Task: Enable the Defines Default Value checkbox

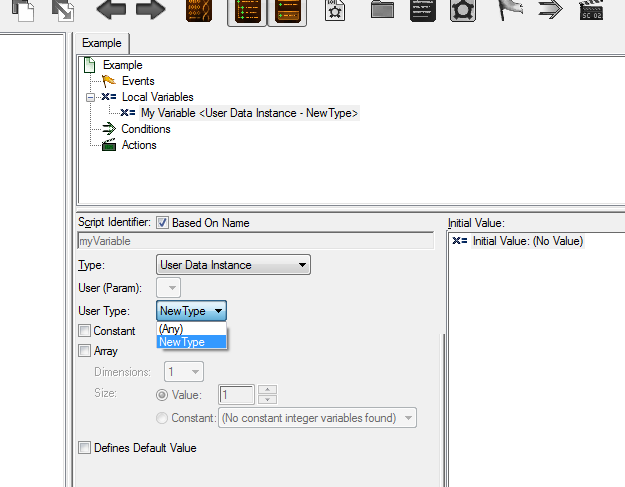Action: [85, 448]
